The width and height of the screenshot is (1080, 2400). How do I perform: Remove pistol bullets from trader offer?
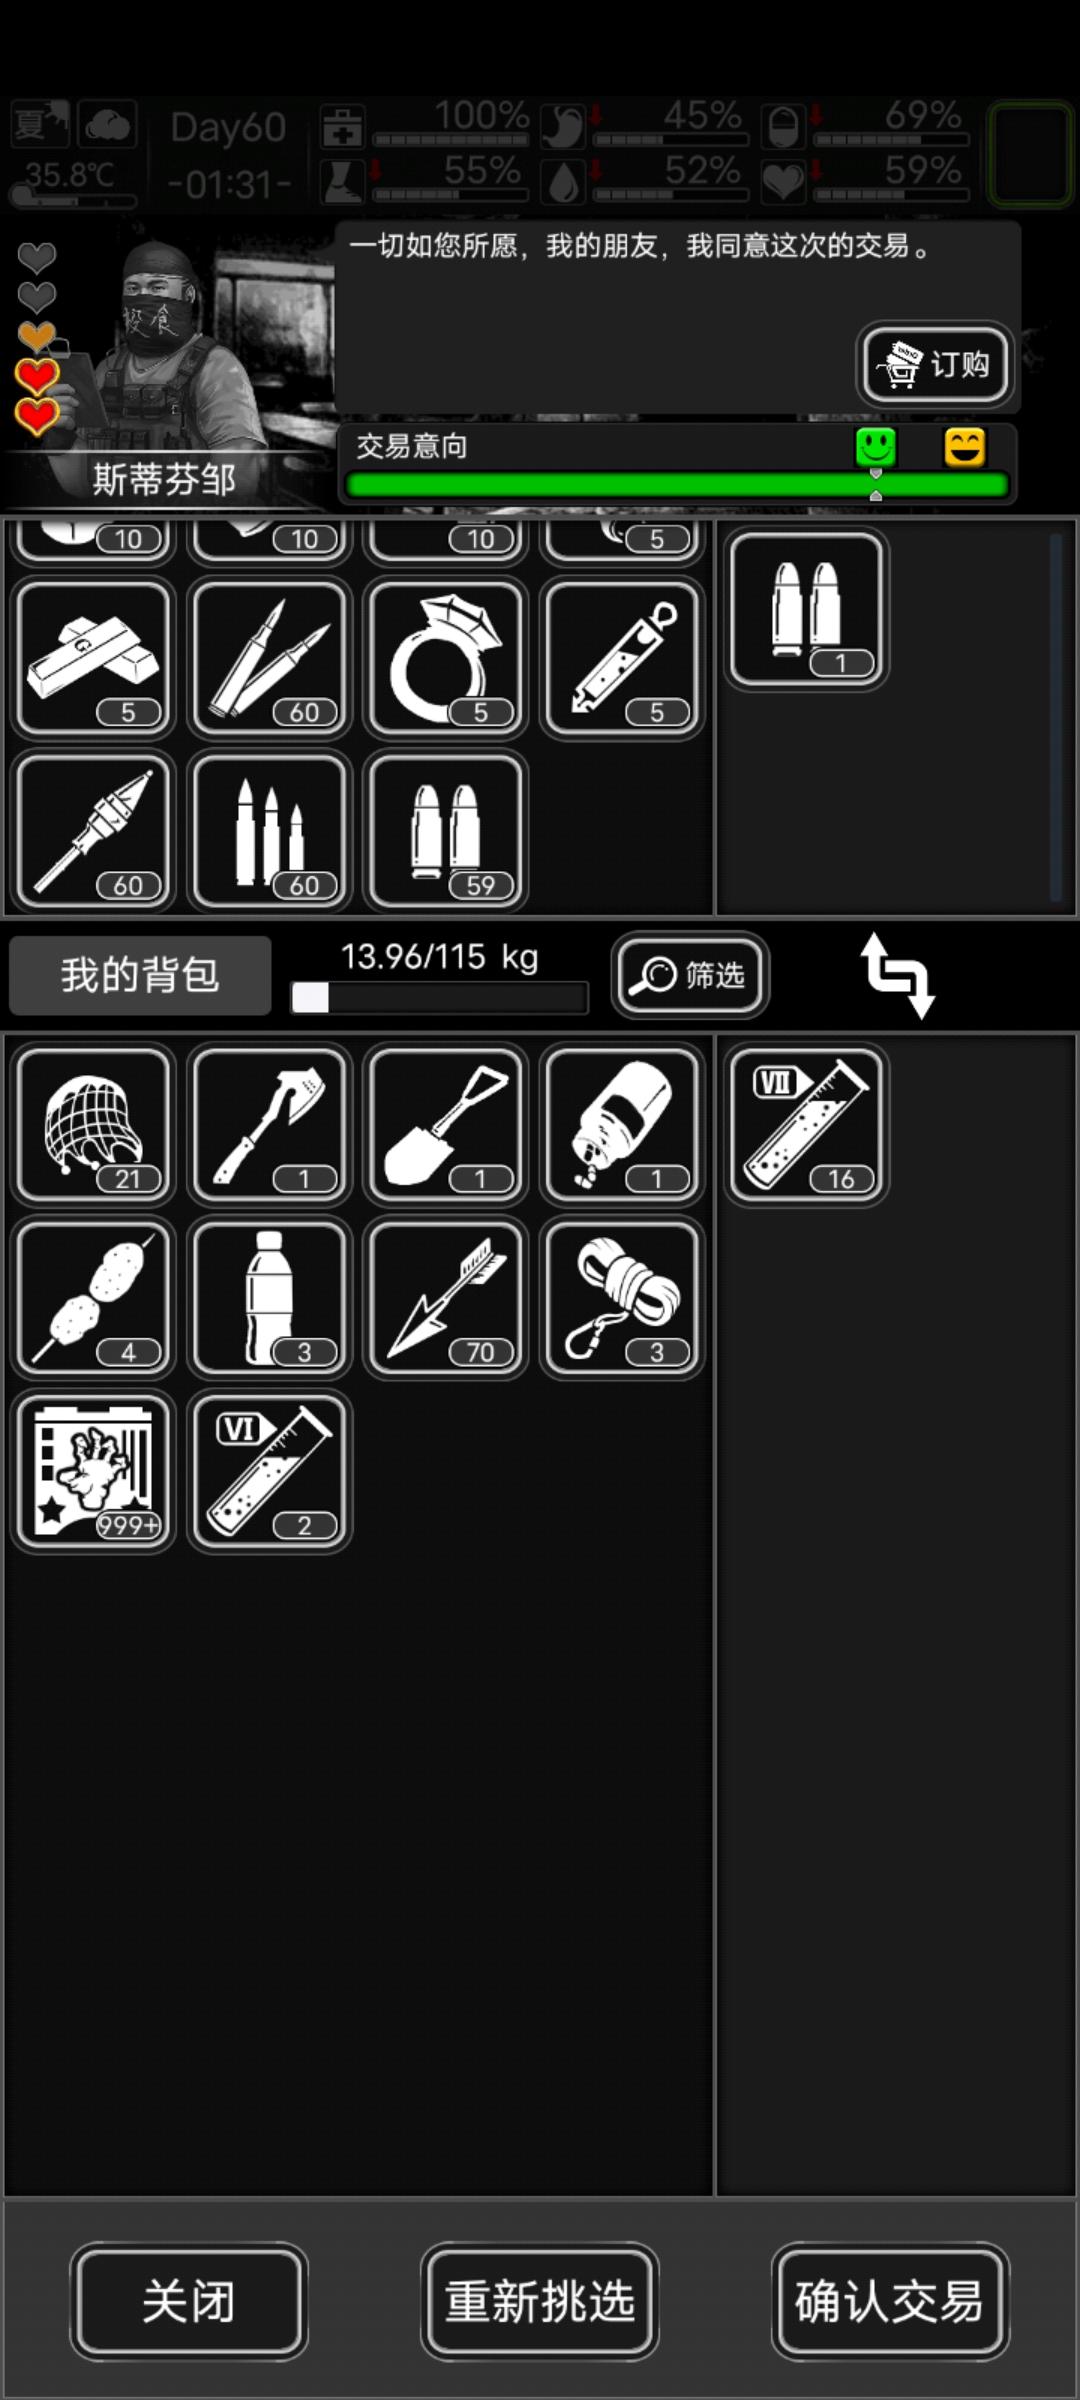tap(807, 609)
